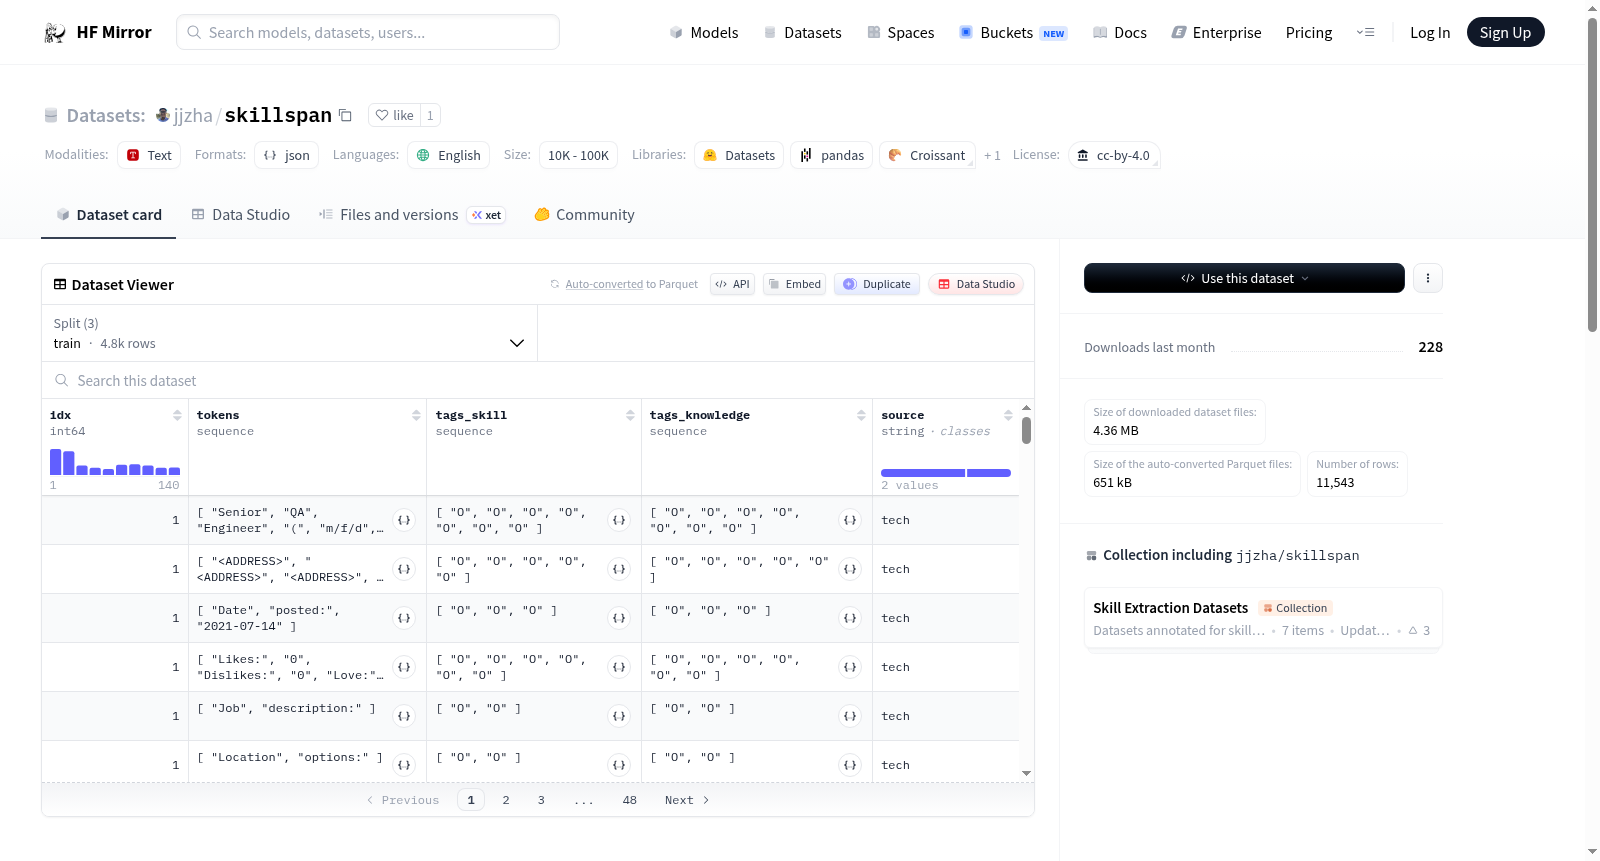The width and height of the screenshot is (1600, 861).
Task: Open Data Studio from viewer header
Action: (x=976, y=284)
